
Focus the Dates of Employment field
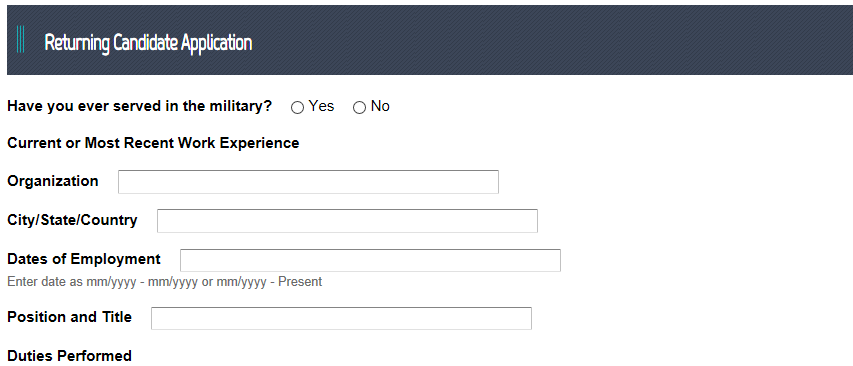(x=370, y=260)
